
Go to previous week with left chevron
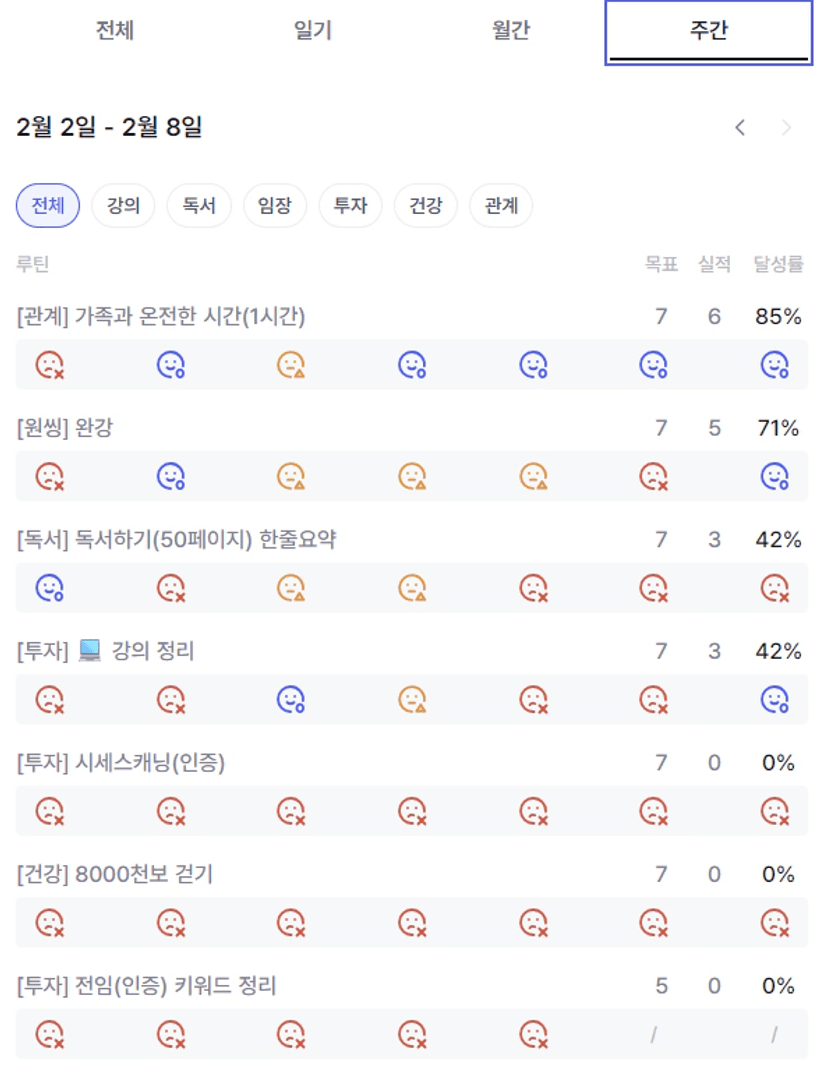point(740,128)
